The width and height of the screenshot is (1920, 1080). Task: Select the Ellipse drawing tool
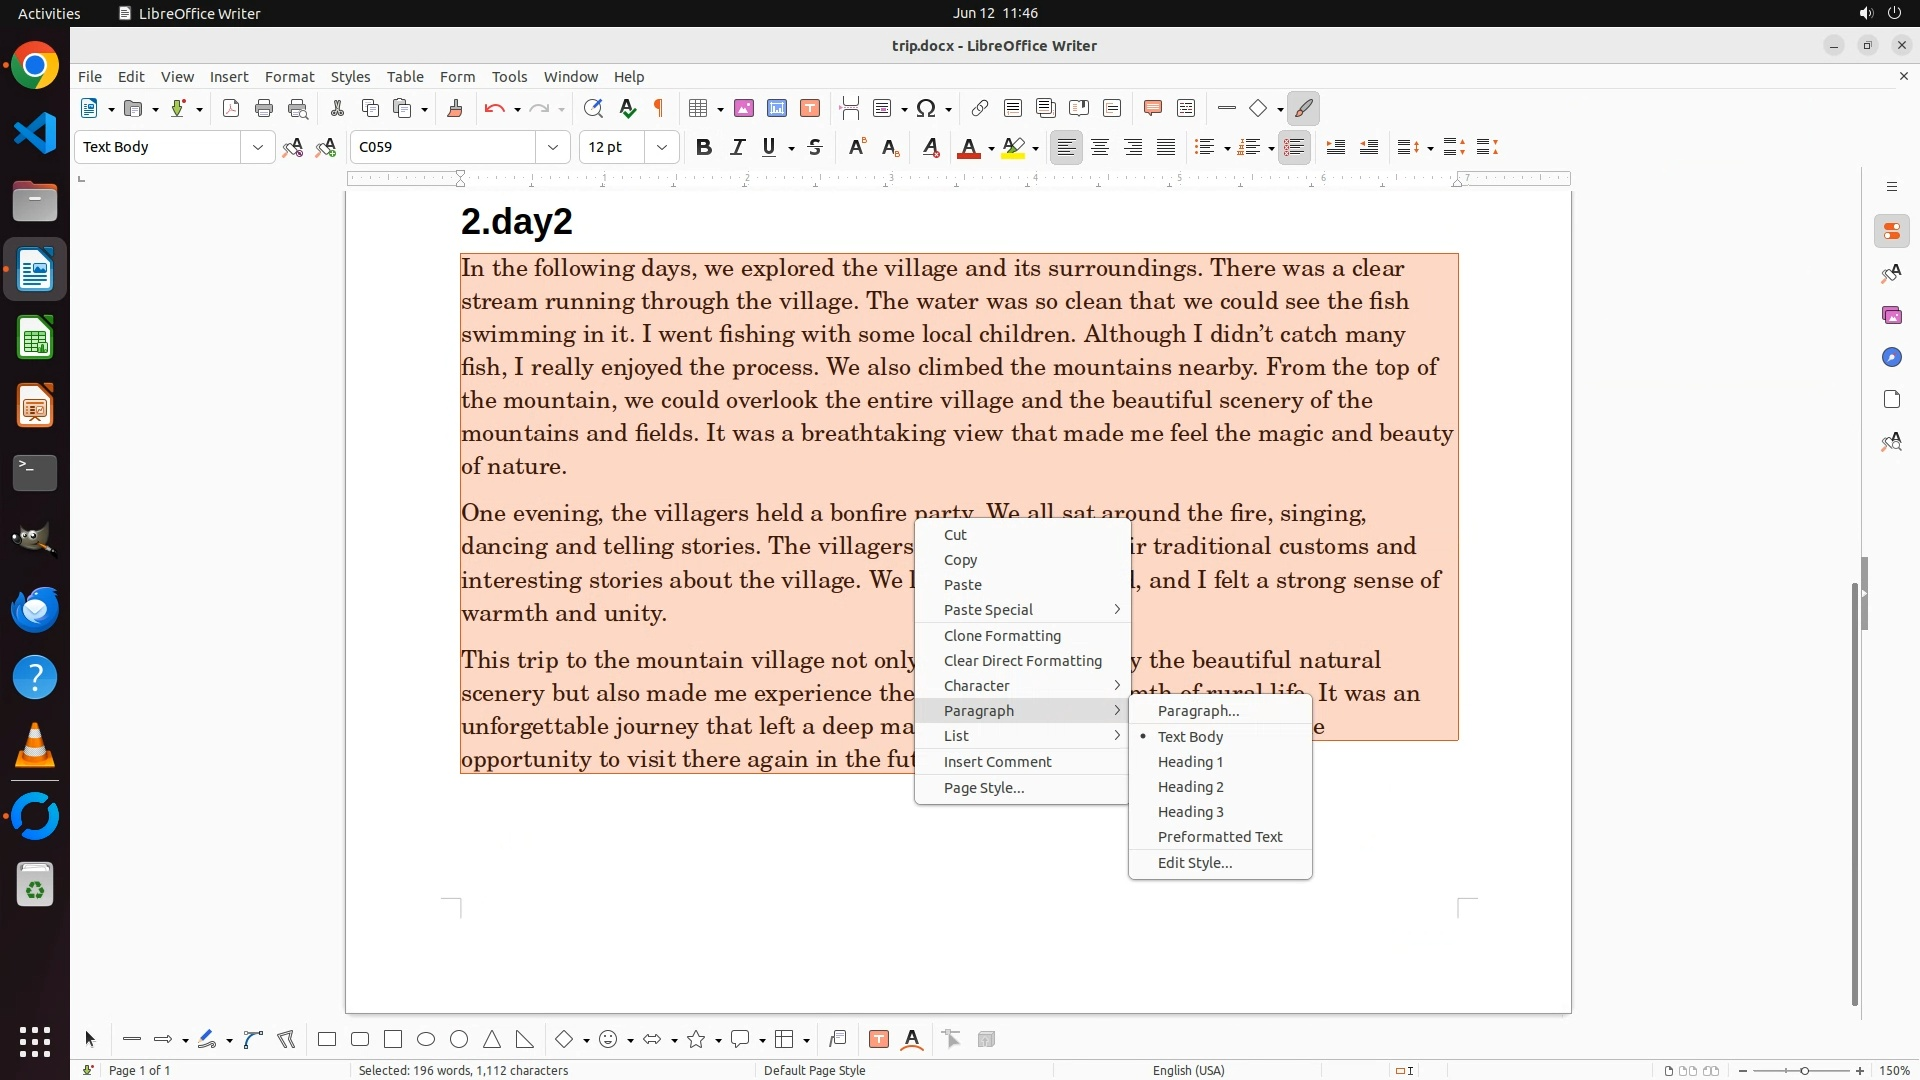[x=426, y=1039]
